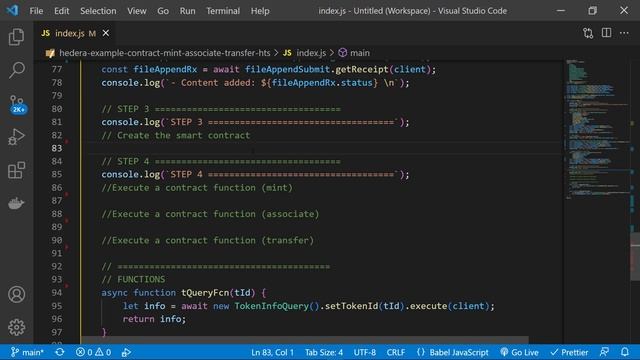This screenshot has width=640, height=360.
Task: Click the horizontal editor scrollbar
Action: pyautogui.click(x=304, y=340)
